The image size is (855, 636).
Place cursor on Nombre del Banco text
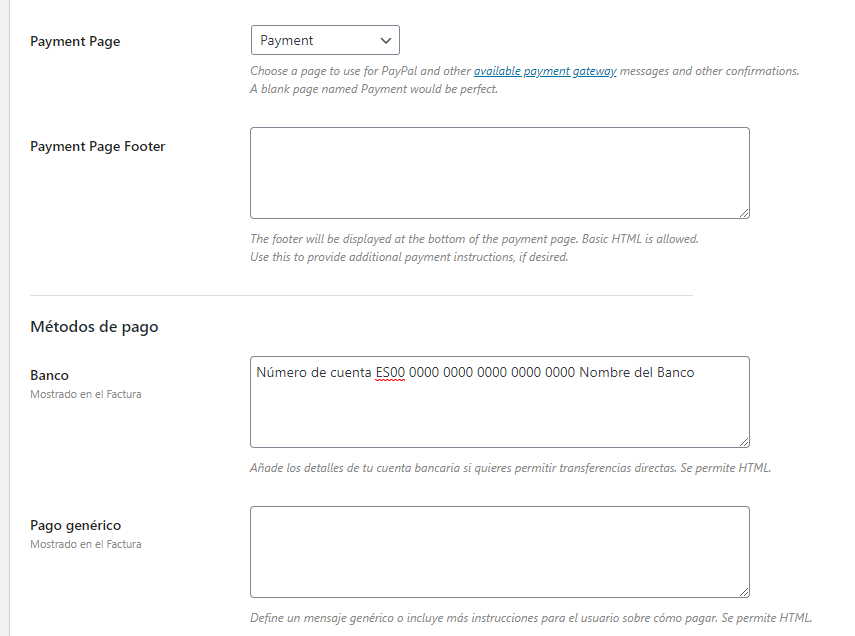coord(636,373)
